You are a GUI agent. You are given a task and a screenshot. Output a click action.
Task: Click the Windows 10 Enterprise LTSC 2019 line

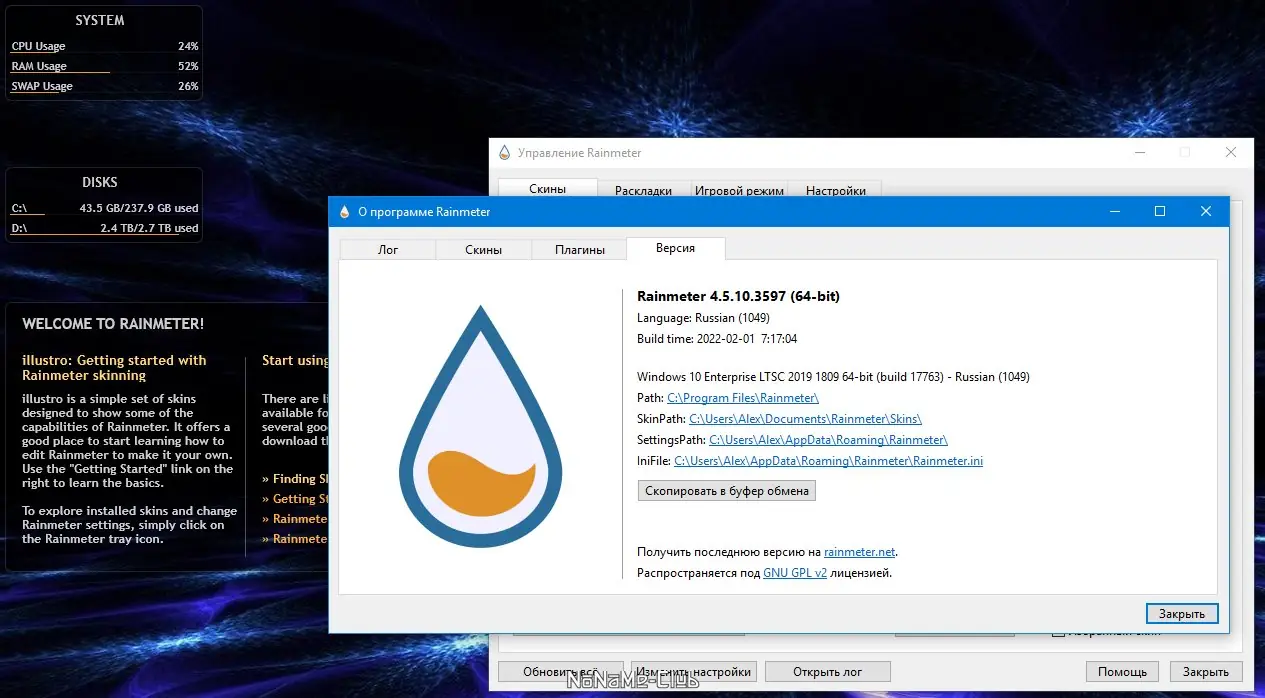coord(833,377)
